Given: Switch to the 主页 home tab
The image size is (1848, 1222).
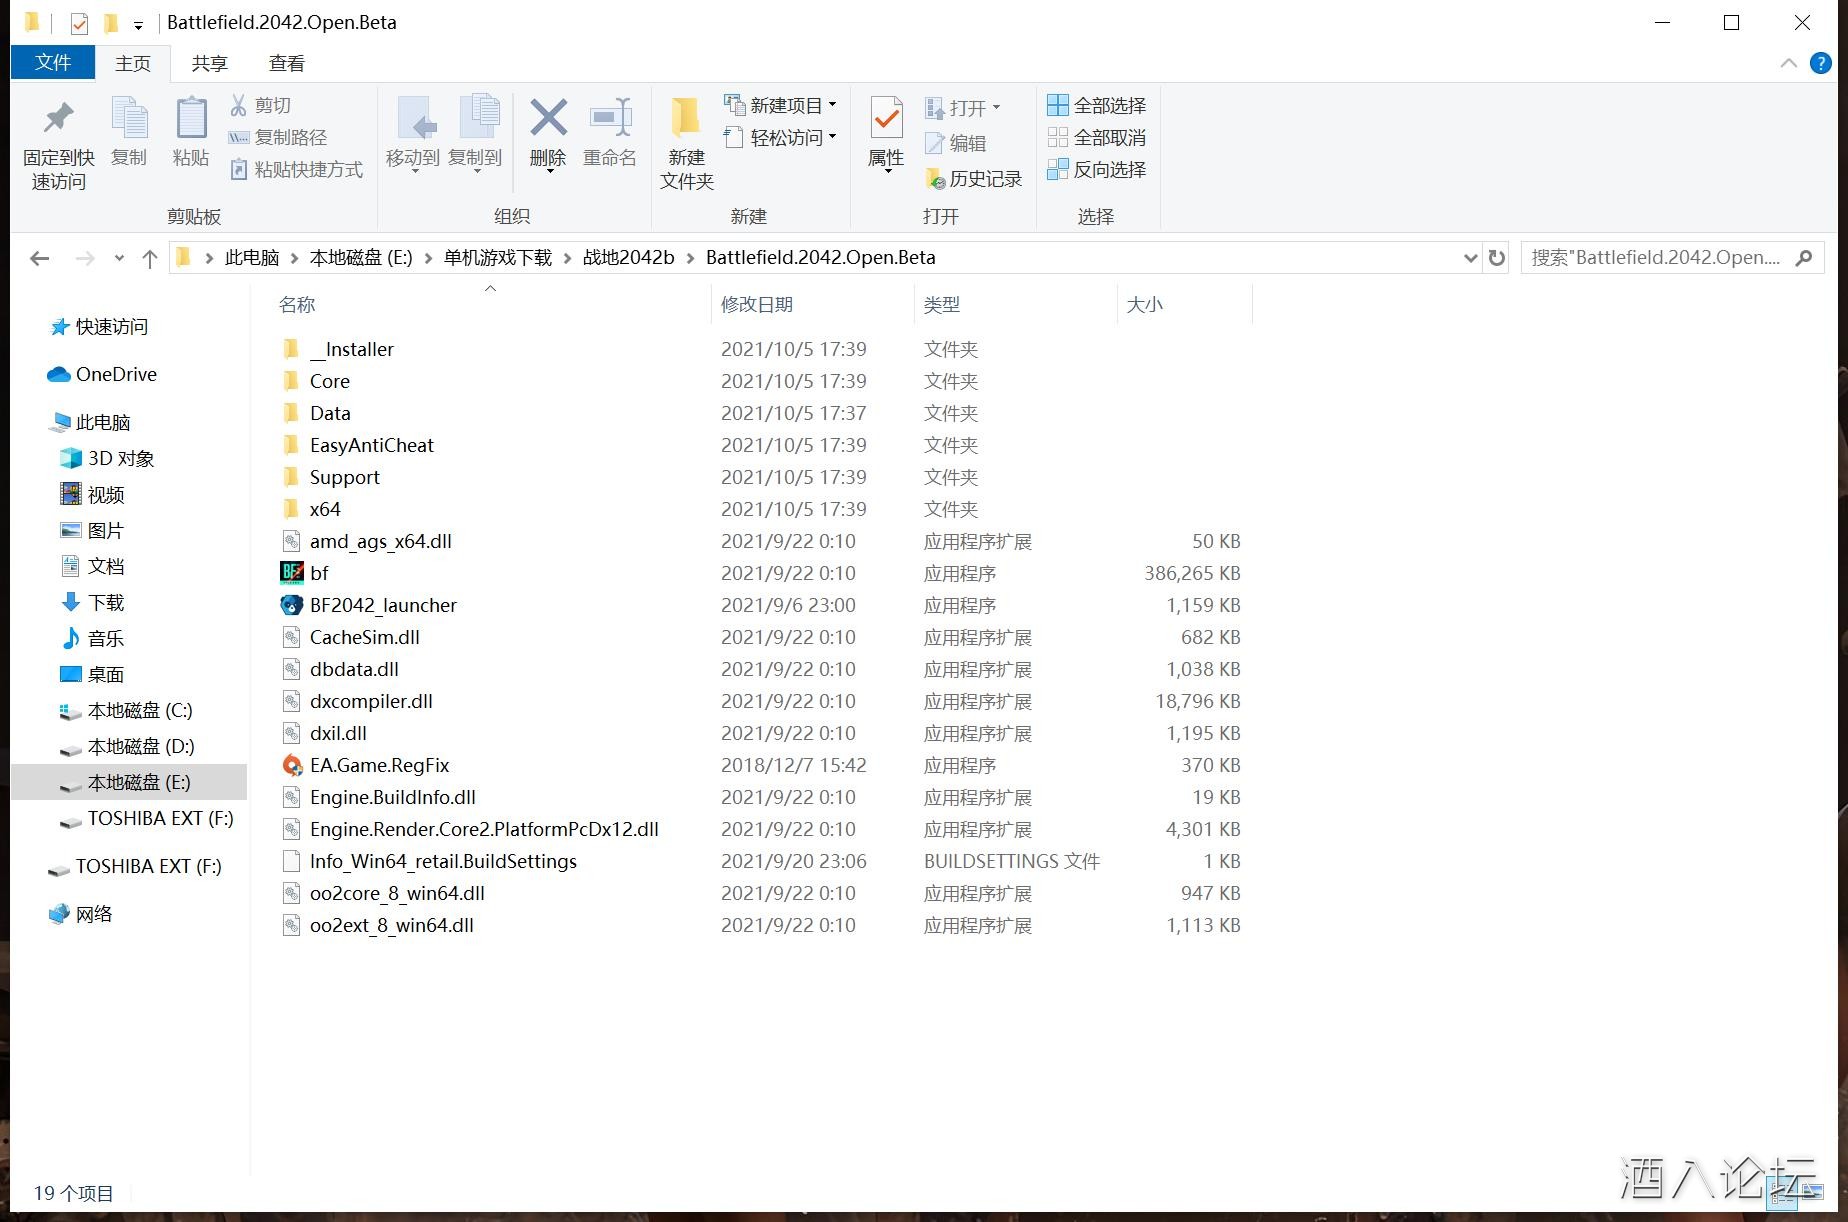Looking at the screenshot, I should point(133,63).
